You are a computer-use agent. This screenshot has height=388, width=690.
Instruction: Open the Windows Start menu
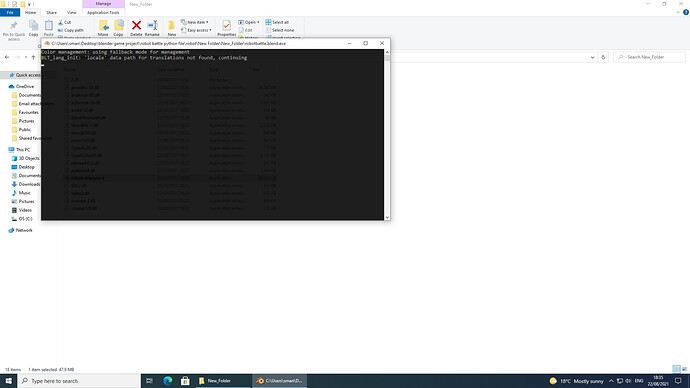[8, 381]
